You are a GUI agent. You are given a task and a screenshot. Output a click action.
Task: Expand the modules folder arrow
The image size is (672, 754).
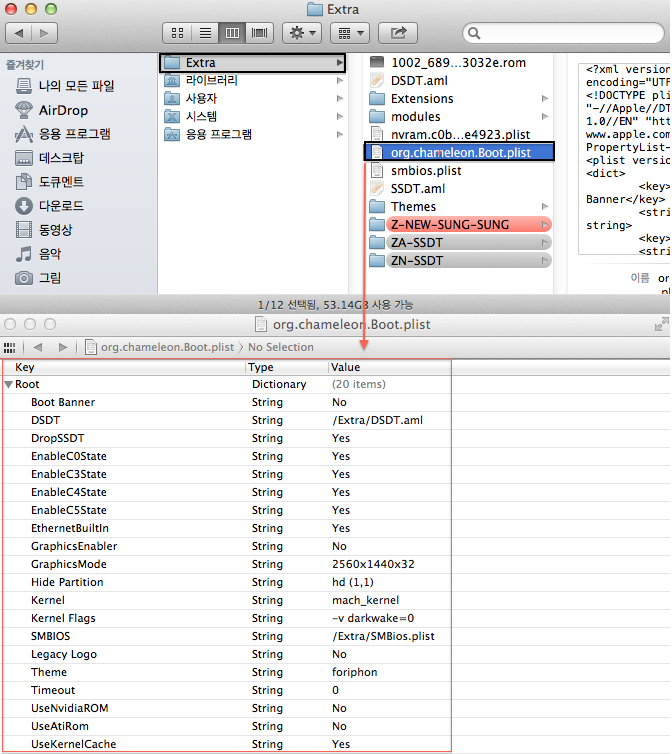point(545,116)
